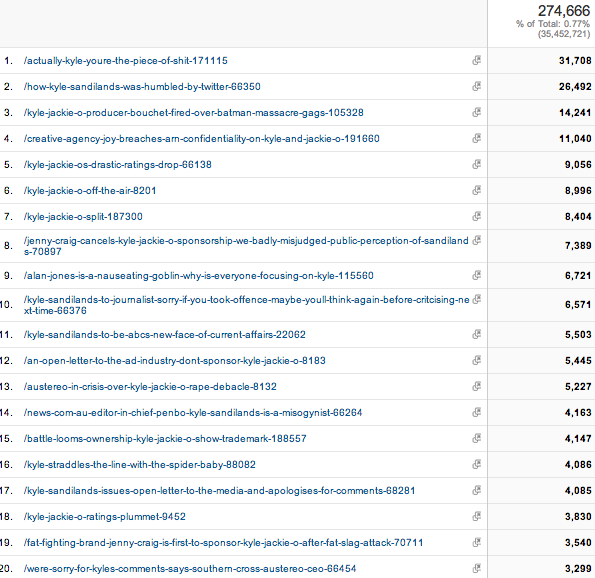Click external link icon for were-sorry-for-kyles-comments row
The height and width of the screenshot is (578, 595).
click(477, 569)
